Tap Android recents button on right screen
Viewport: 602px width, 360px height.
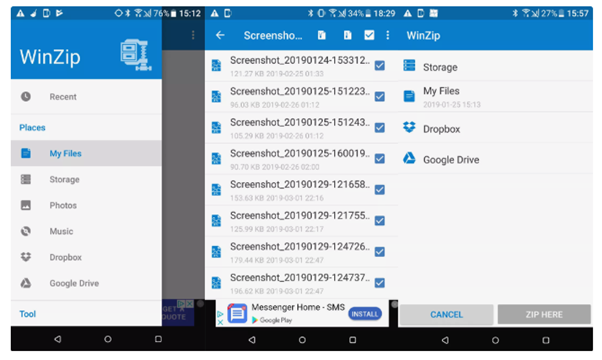tap(546, 340)
